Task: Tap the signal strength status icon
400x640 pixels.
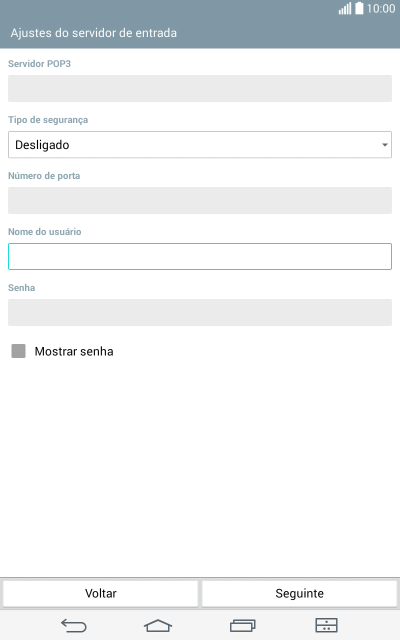Action: [345, 9]
